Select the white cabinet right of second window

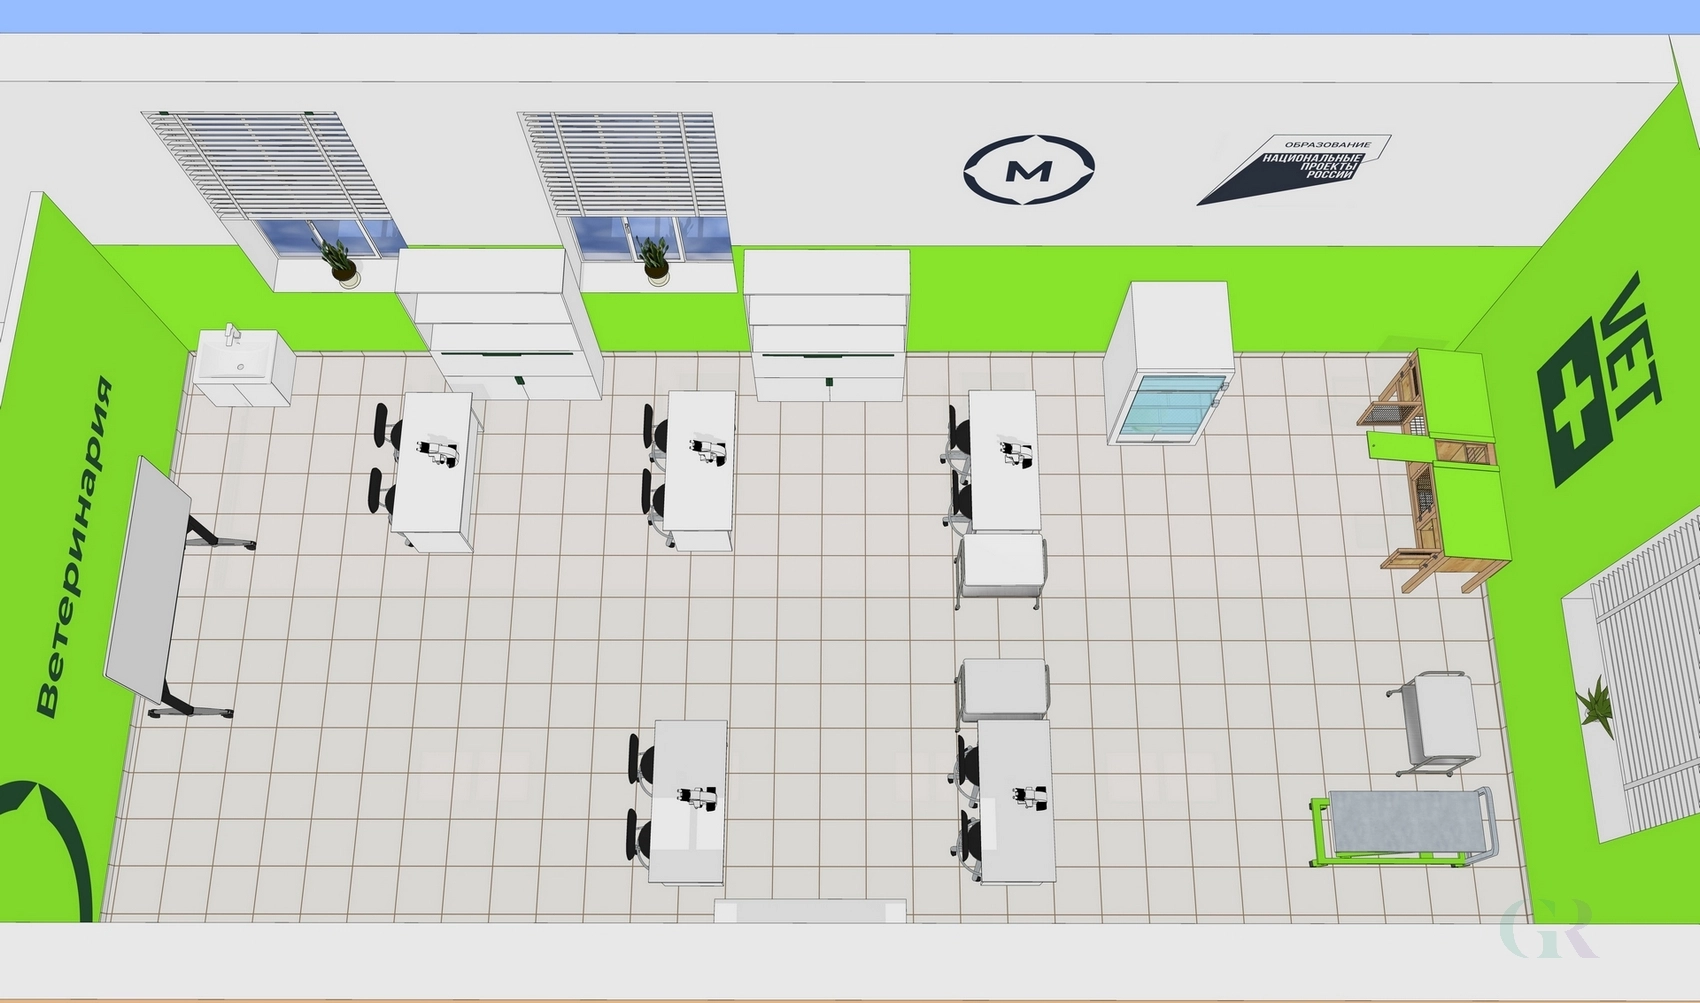(829, 325)
